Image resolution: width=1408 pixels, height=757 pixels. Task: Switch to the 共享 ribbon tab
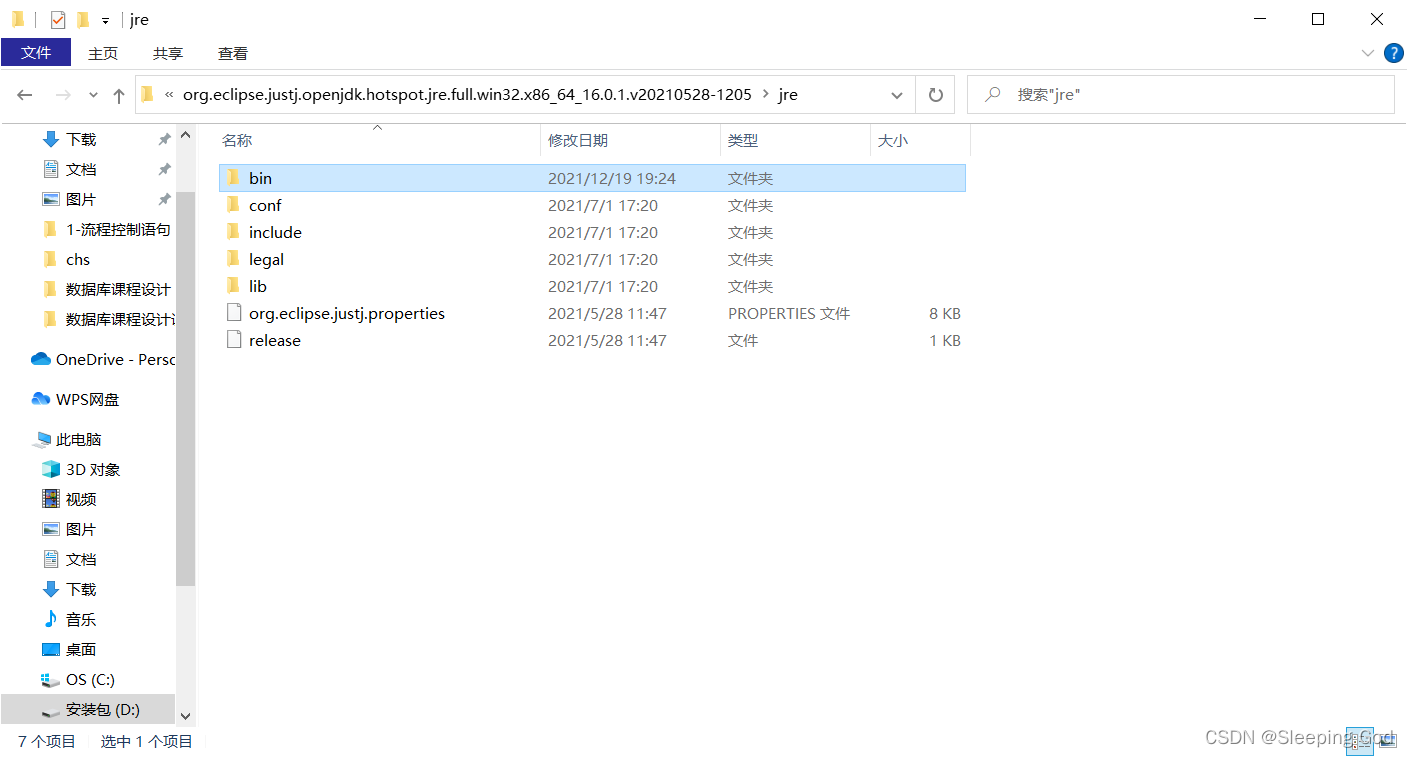[x=168, y=53]
